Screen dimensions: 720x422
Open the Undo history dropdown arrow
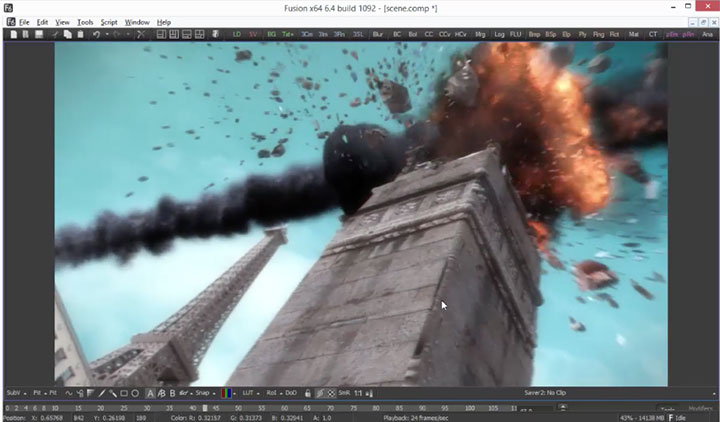pos(107,34)
